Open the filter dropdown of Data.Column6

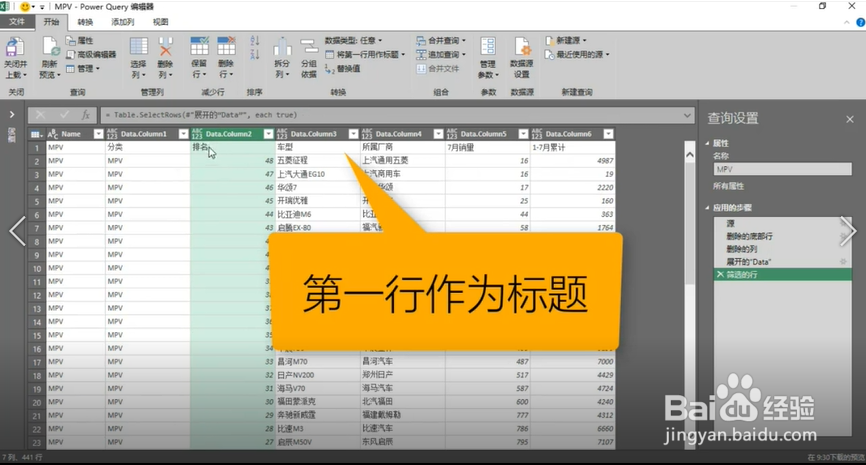pos(609,134)
